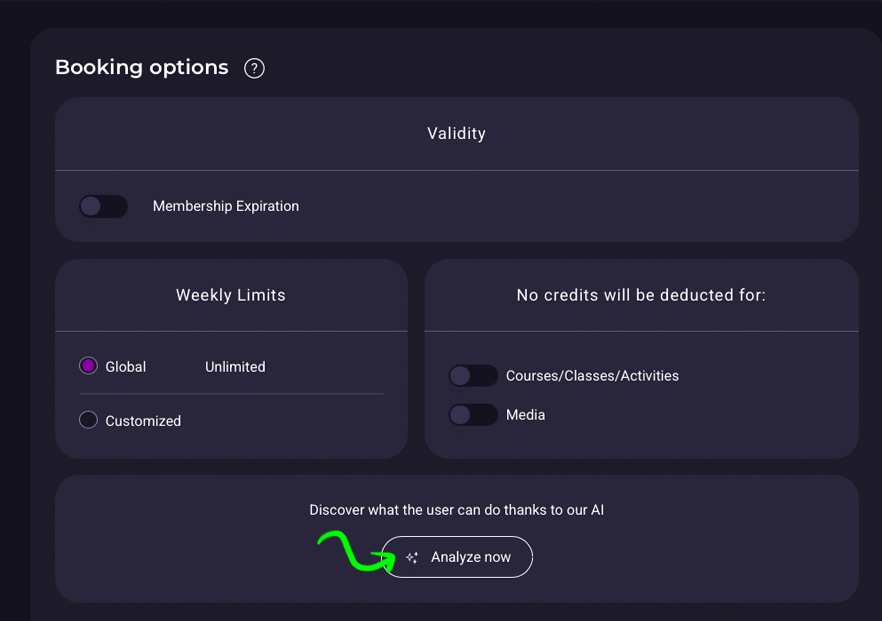Click the Customized option label

click(x=143, y=421)
